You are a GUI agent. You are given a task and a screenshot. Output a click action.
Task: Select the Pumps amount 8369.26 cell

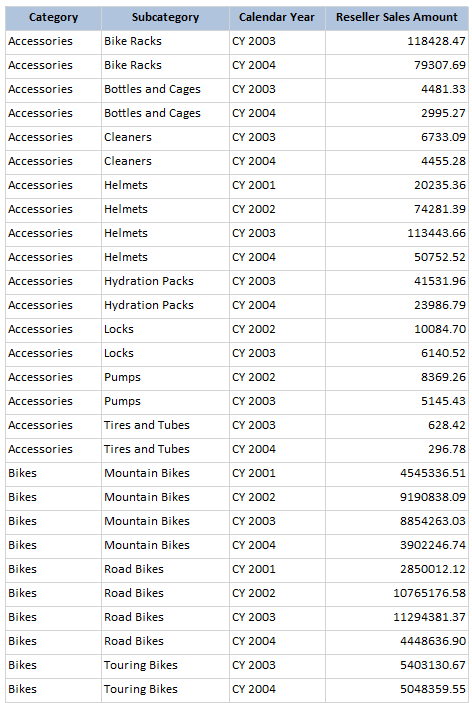coord(397,378)
